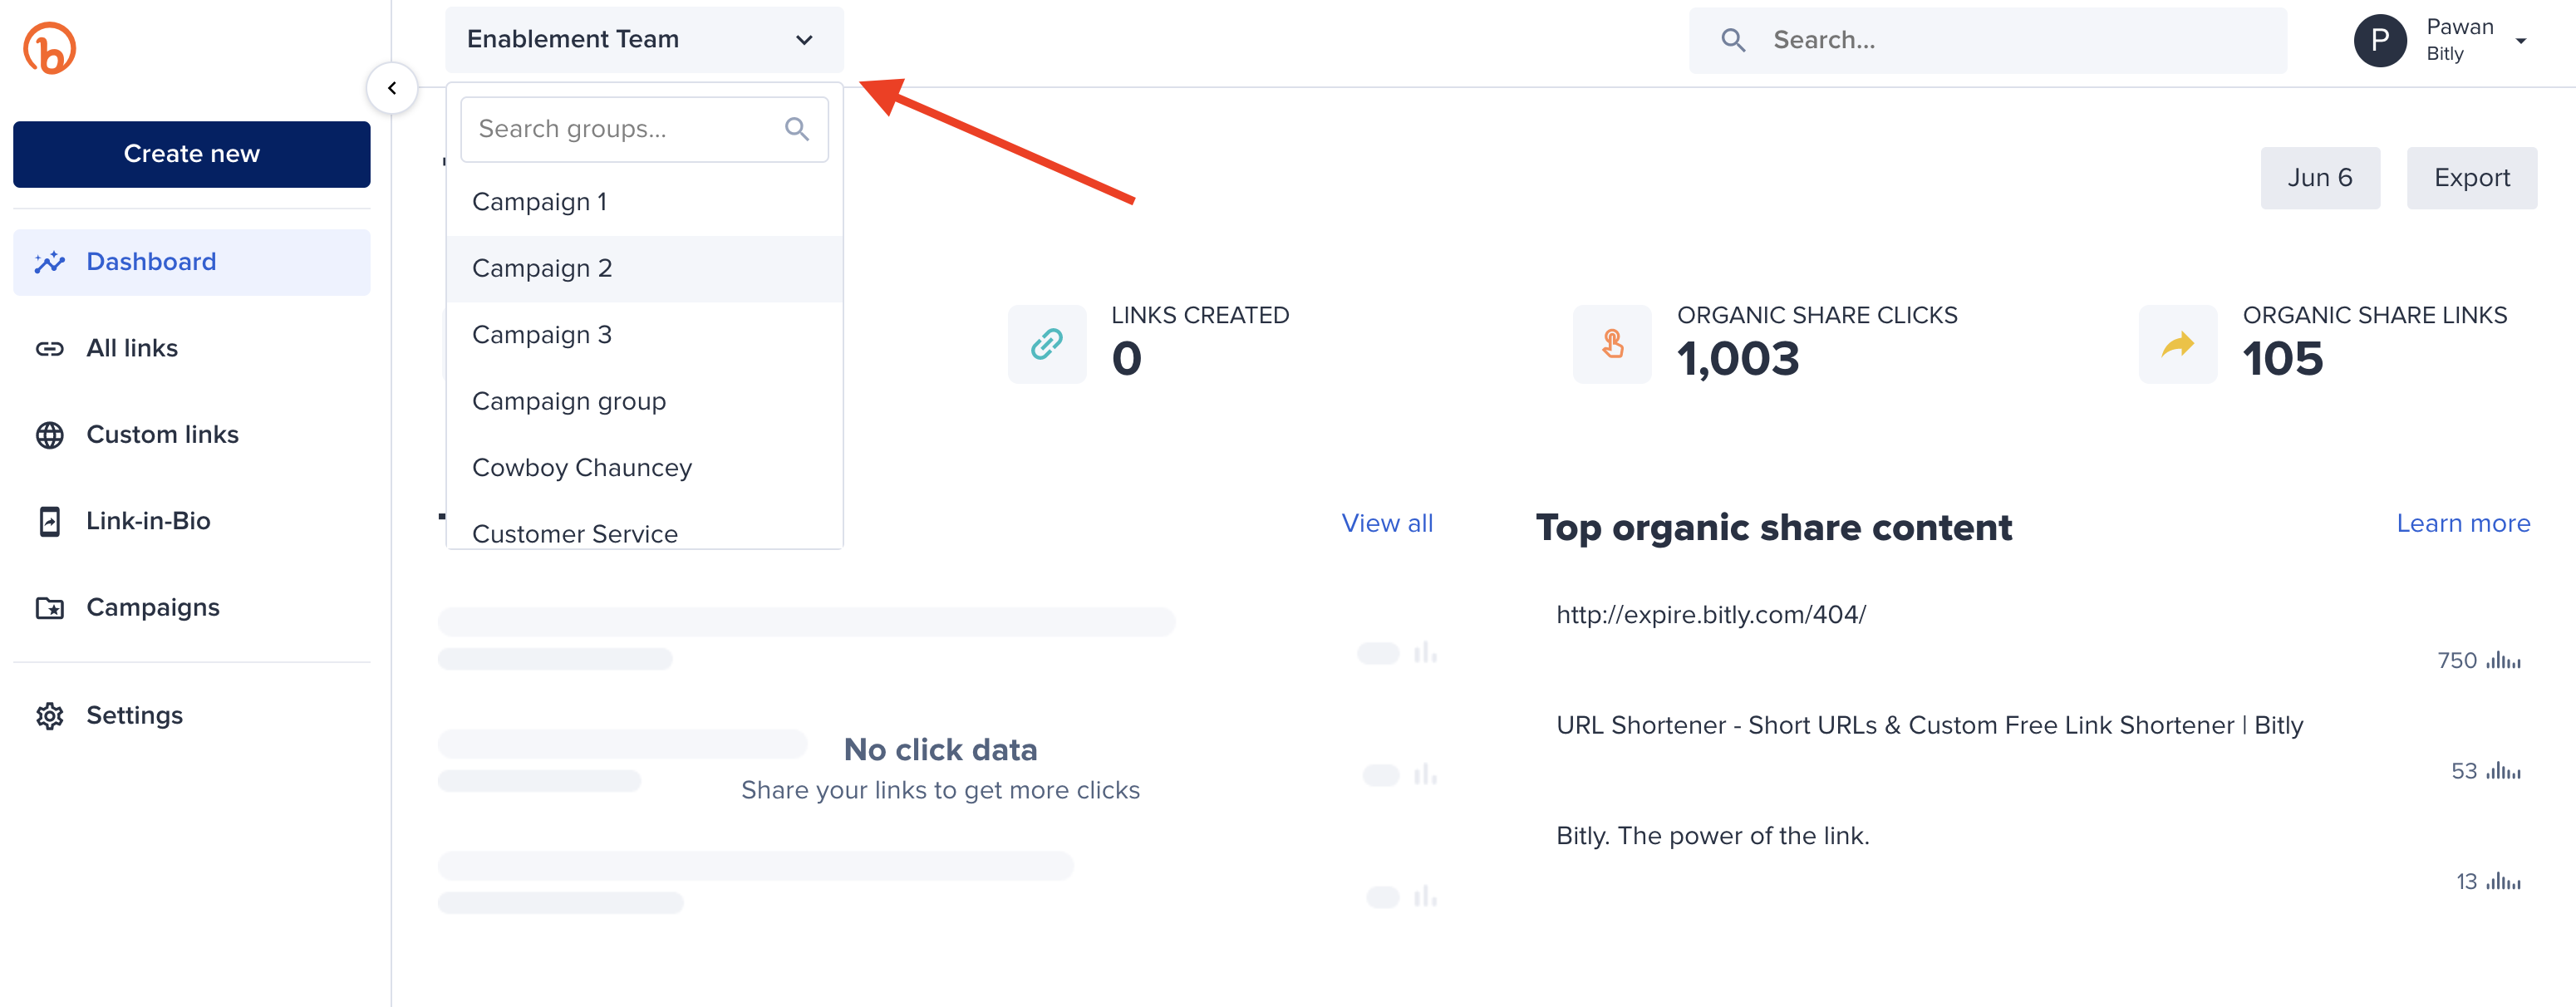
Task: Click the View all link
Action: tap(1387, 523)
